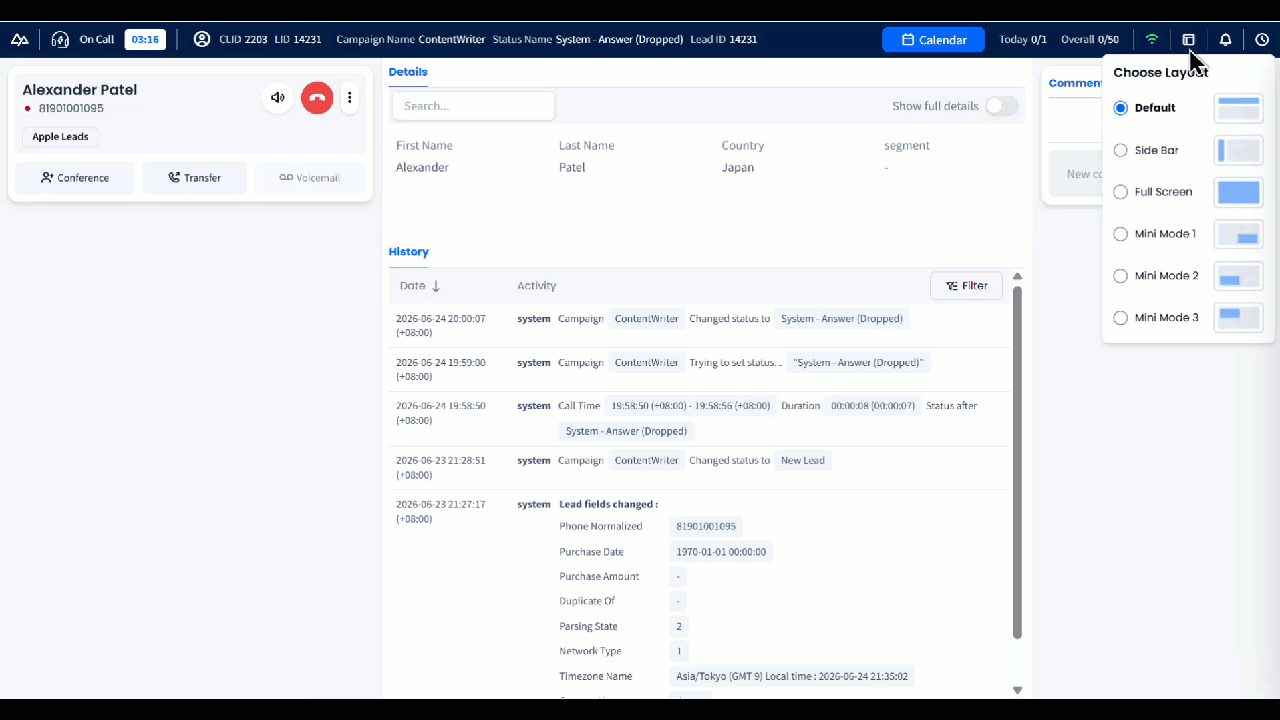Click the history scrollbar up arrow
The height and width of the screenshot is (720, 1280).
[1017, 277]
